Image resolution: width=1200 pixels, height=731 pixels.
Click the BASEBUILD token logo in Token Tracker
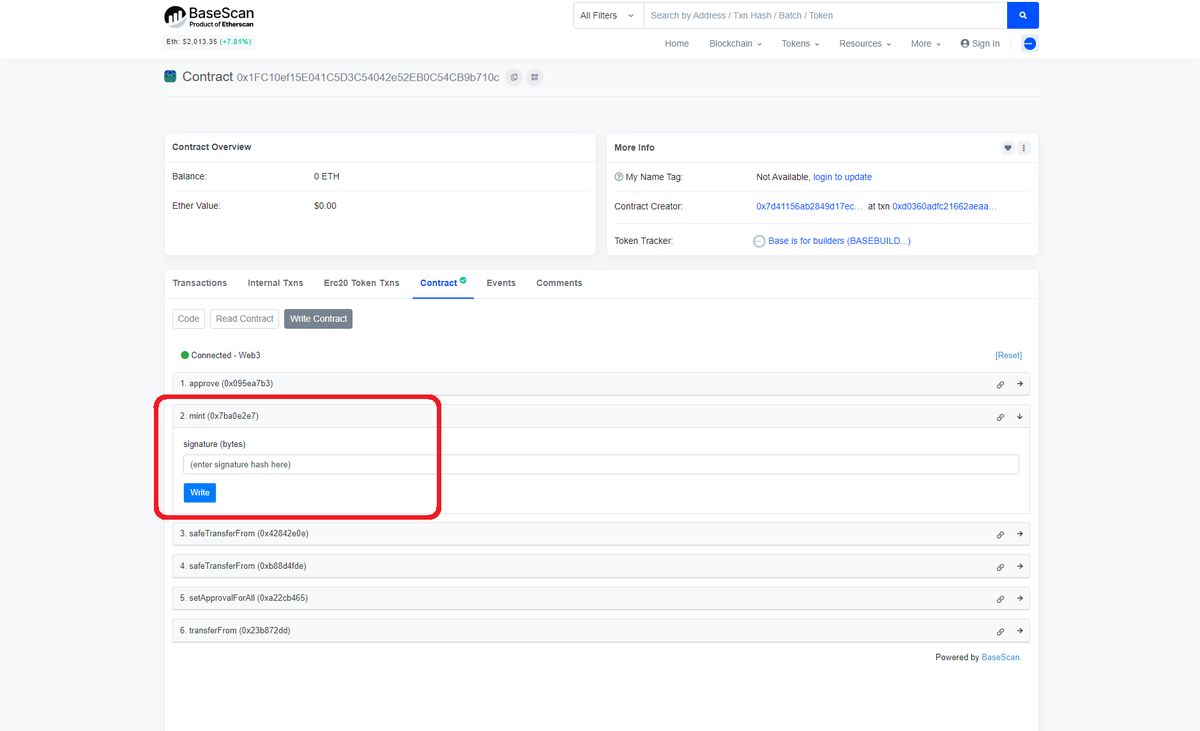(759, 240)
